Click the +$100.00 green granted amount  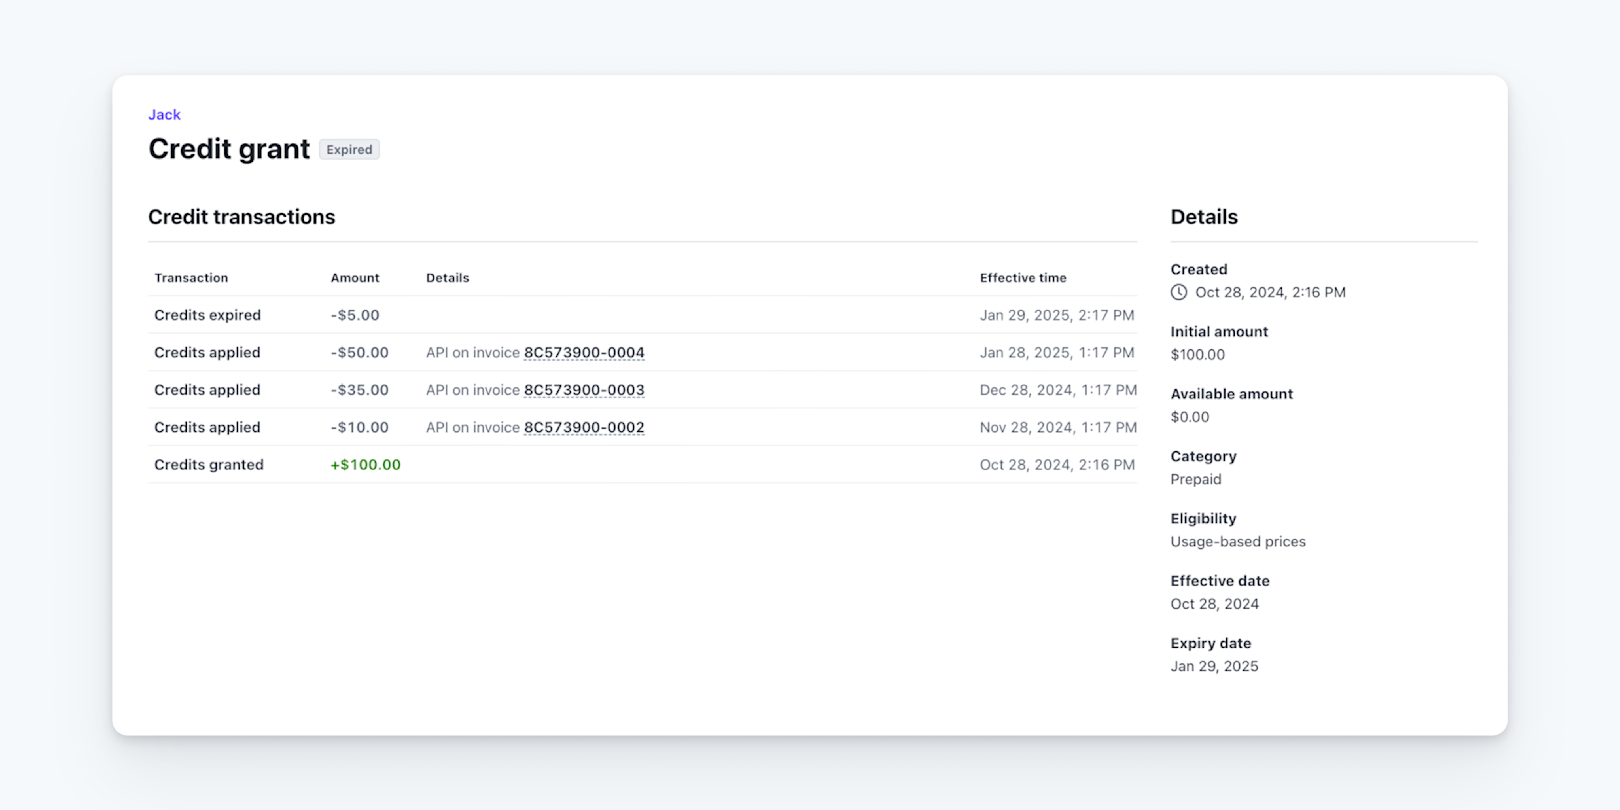coord(365,465)
